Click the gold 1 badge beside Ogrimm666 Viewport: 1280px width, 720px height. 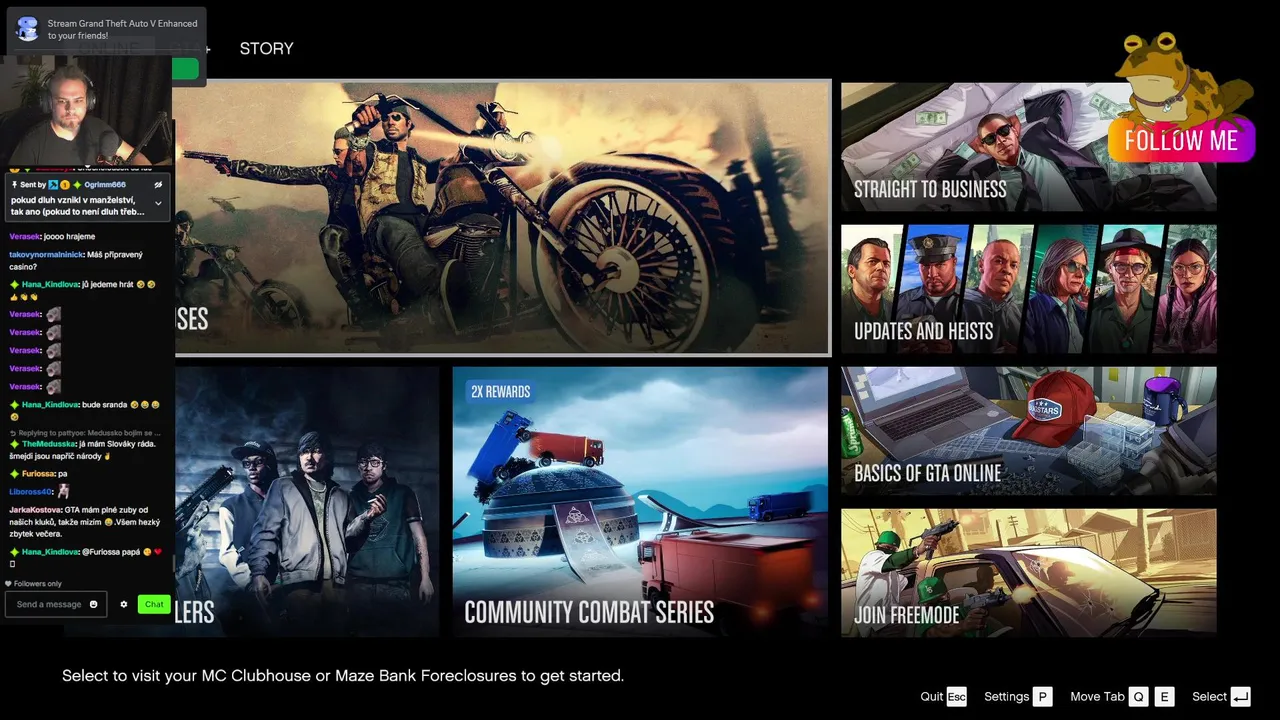tap(65, 185)
